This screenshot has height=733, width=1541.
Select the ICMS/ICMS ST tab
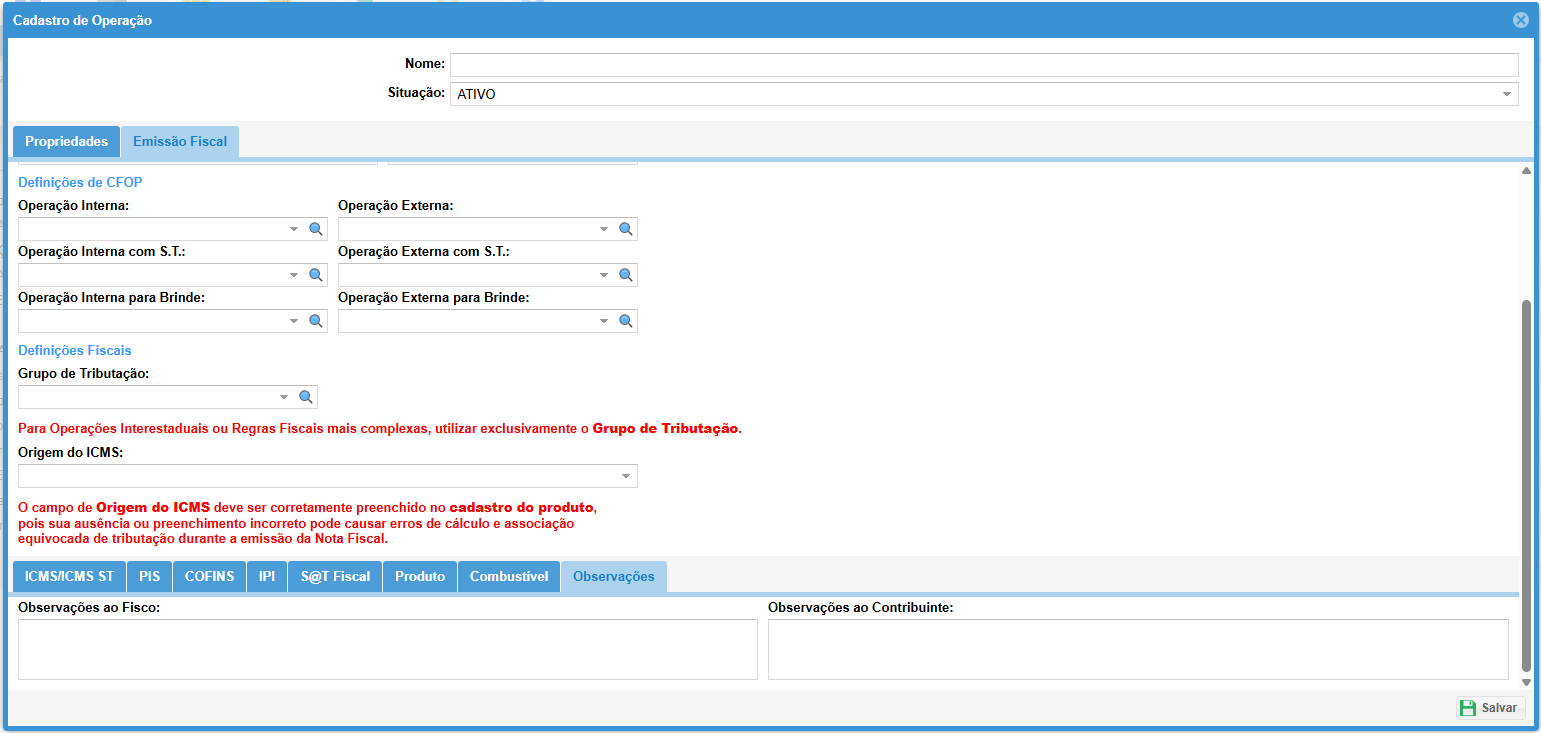click(69, 577)
